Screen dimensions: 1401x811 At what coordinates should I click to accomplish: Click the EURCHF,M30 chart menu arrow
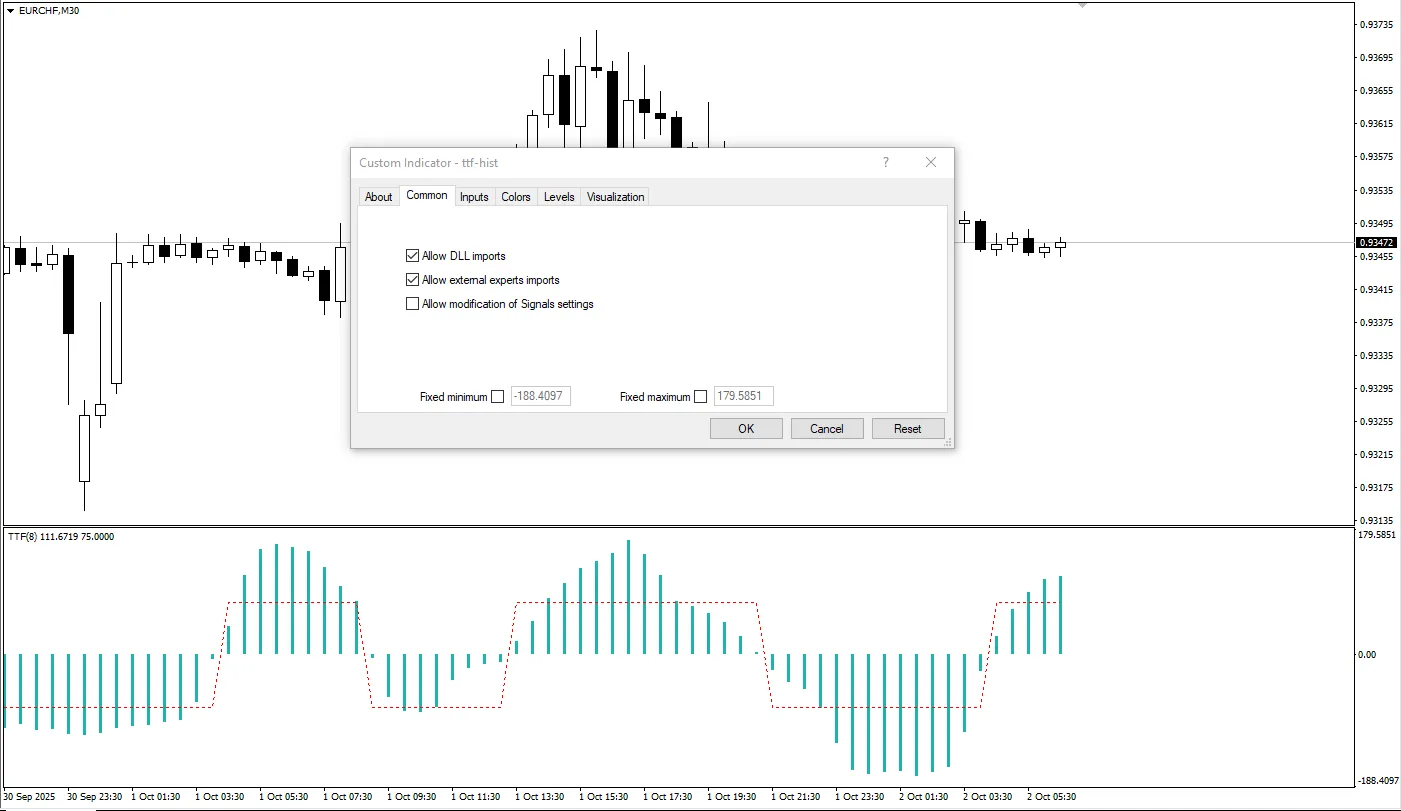[x=10, y=10]
